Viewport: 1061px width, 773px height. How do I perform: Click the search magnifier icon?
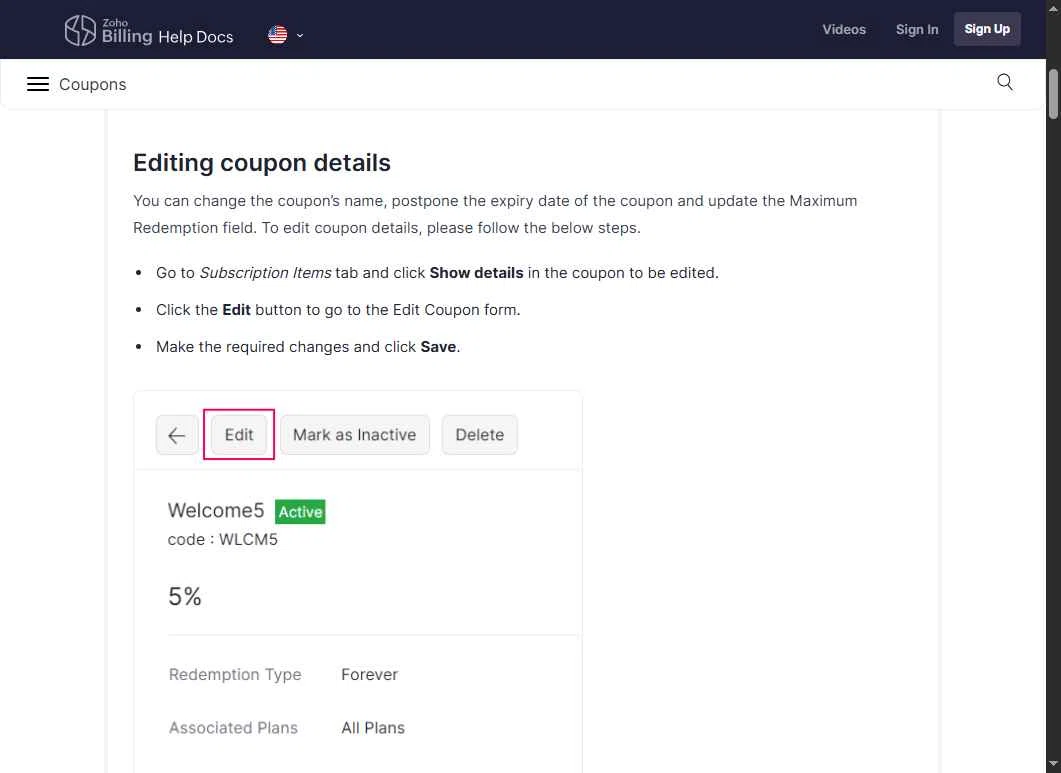click(1005, 83)
